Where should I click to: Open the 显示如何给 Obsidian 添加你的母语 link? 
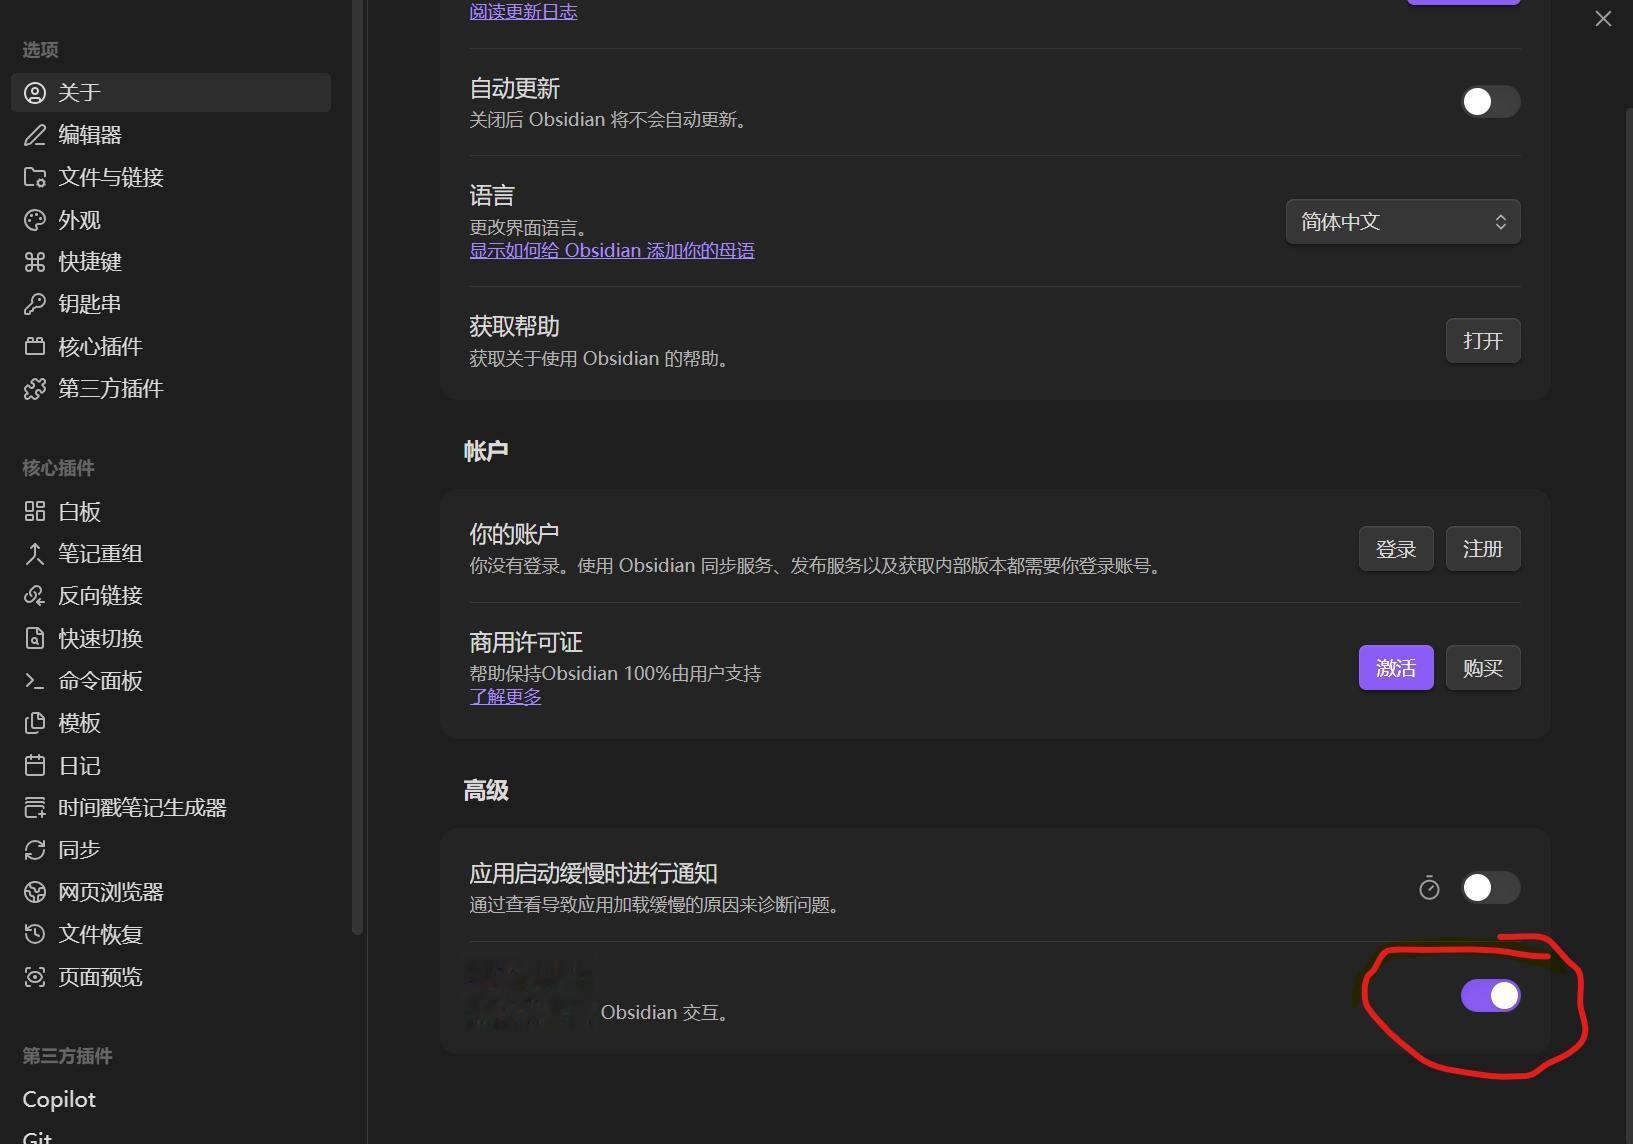tap(612, 251)
